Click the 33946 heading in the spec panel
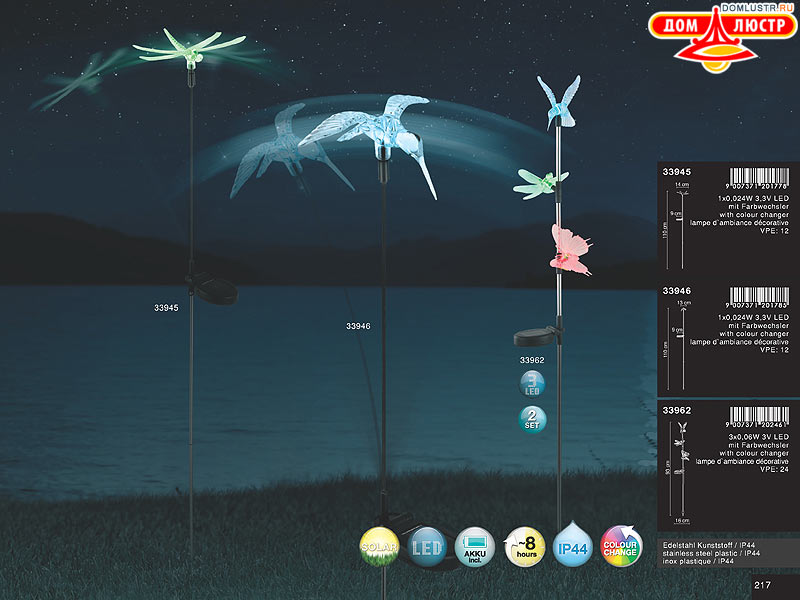 (677, 291)
